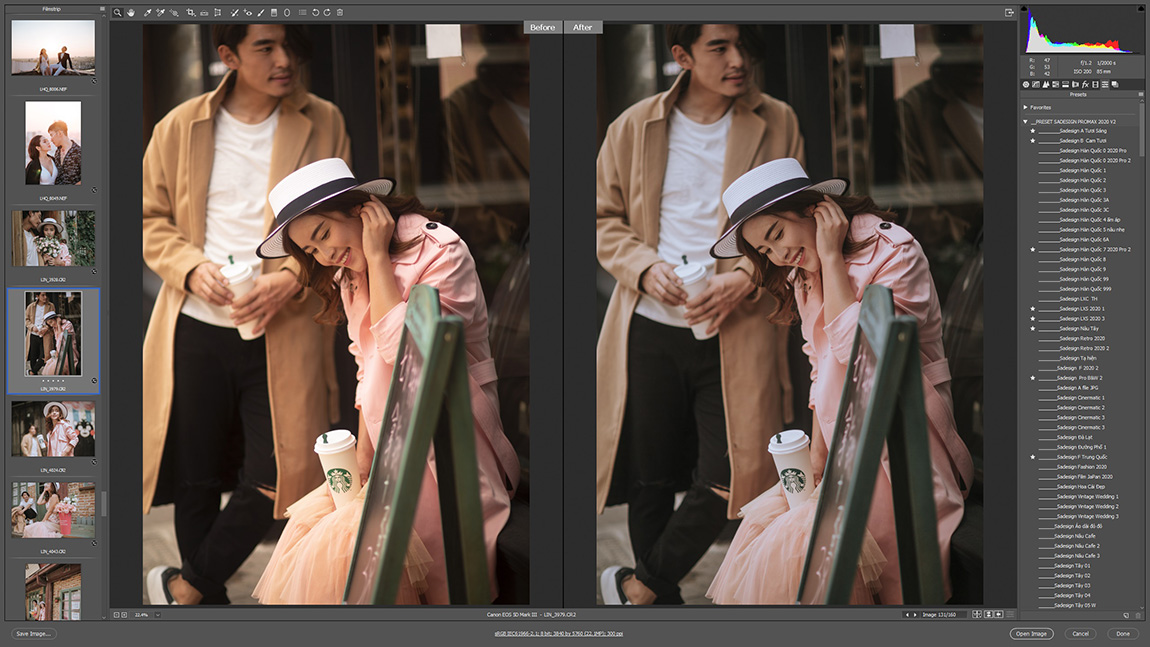Rotate image 90 degrees counterclockwise
The image size is (1150, 647).
click(315, 12)
